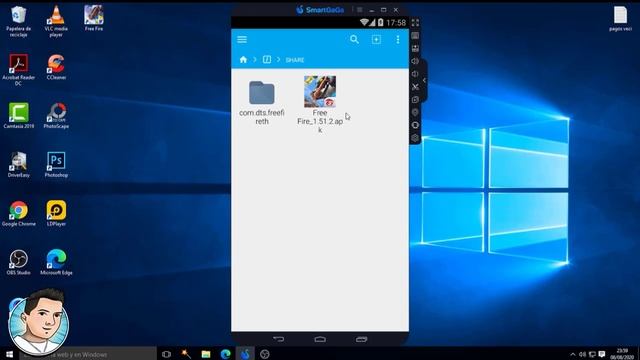Image resolution: width=640 pixels, height=360 pixels.
Task: Open Microsoft Edge desktop shortcut
Action: point(56,262)
